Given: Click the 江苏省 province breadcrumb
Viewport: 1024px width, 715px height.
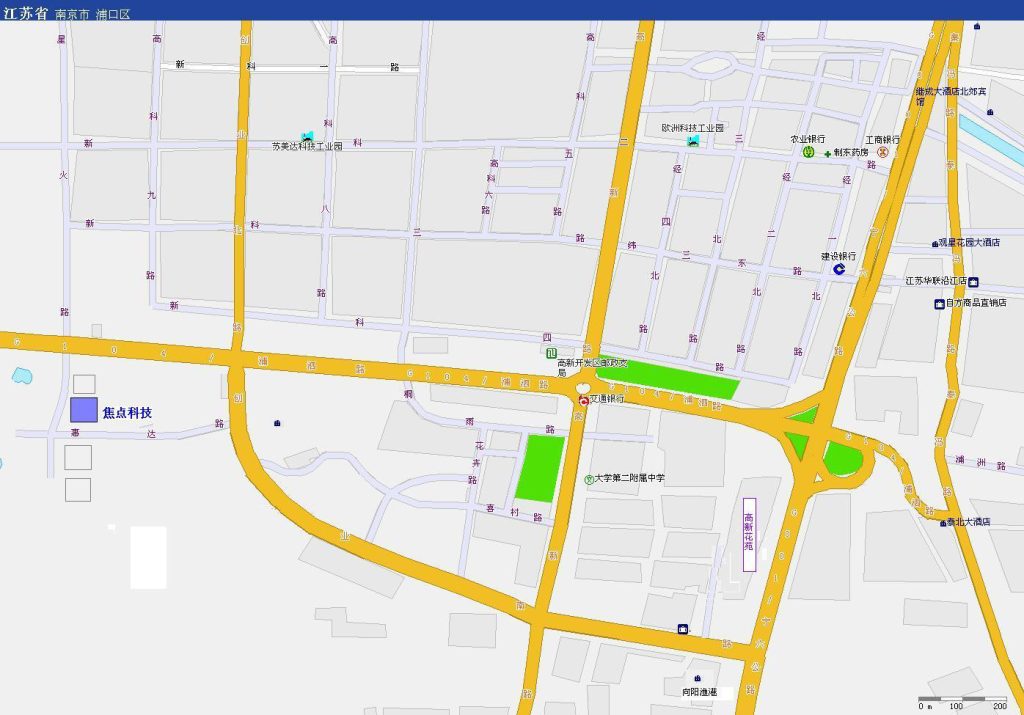Looking at the screenshot, I should tap(25, 14).
